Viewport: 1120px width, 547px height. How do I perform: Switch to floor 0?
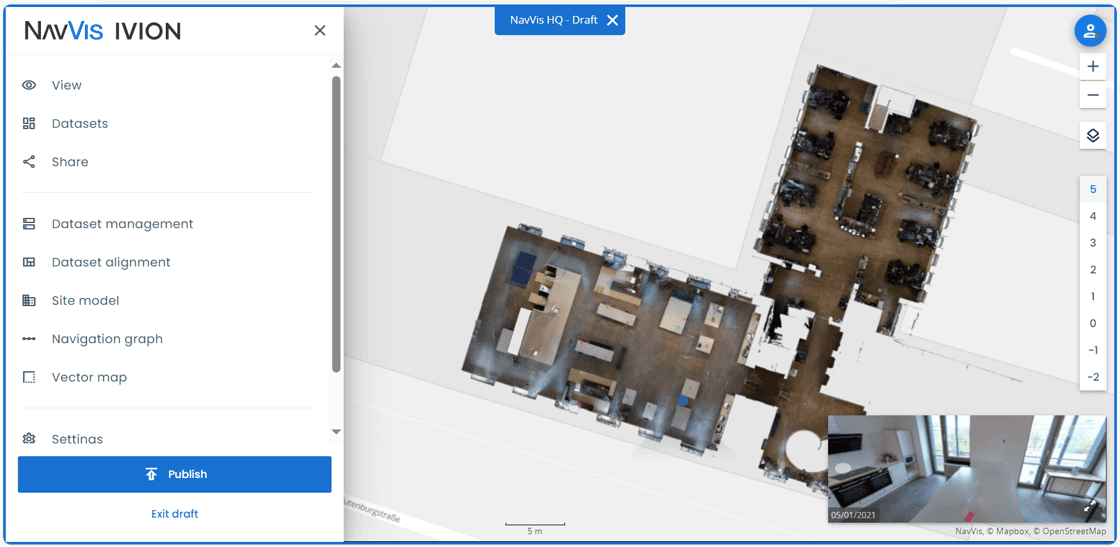[x=1093, y=323]
